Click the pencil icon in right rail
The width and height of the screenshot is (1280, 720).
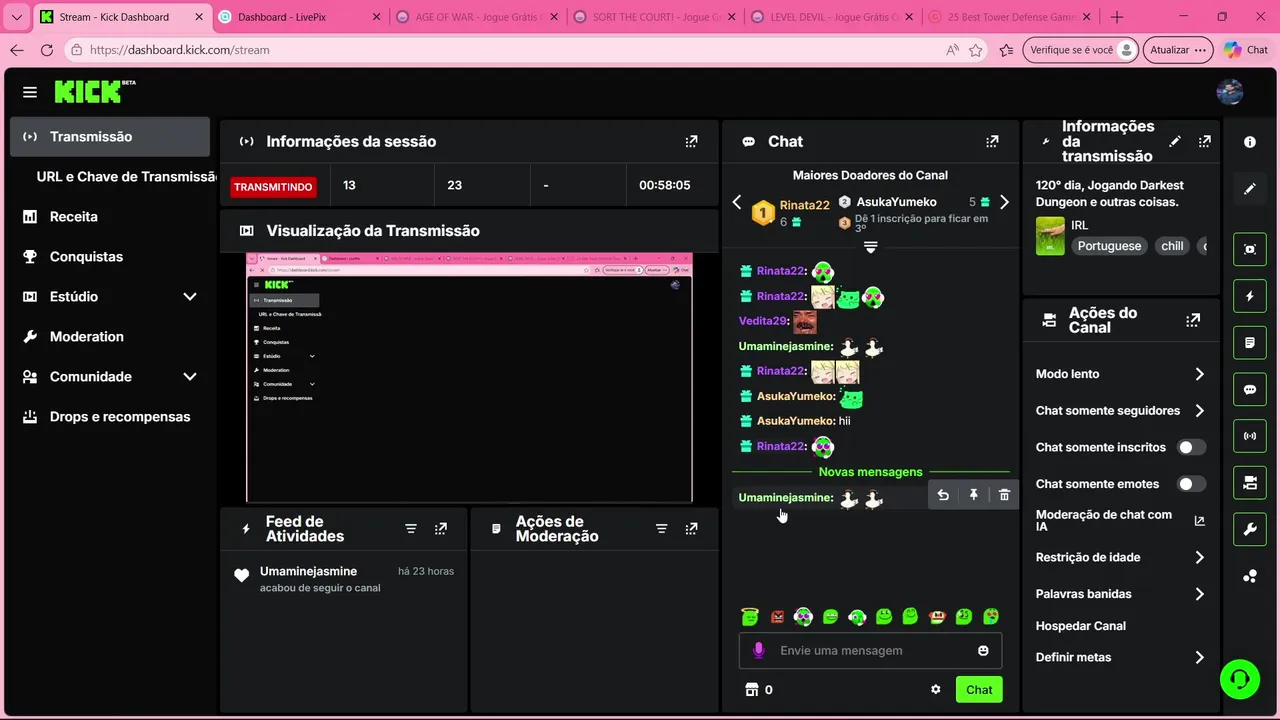click(x=1250, y=189)
